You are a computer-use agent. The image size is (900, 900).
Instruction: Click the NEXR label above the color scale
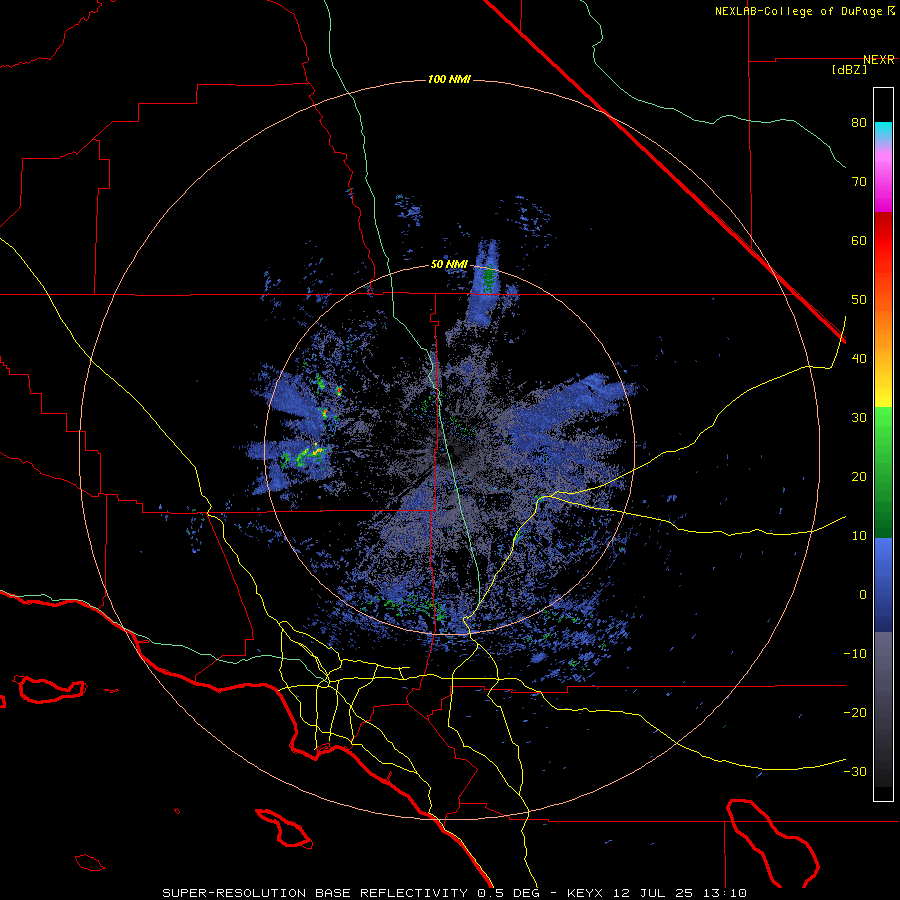pyautogui.click(x=878, y=60)
